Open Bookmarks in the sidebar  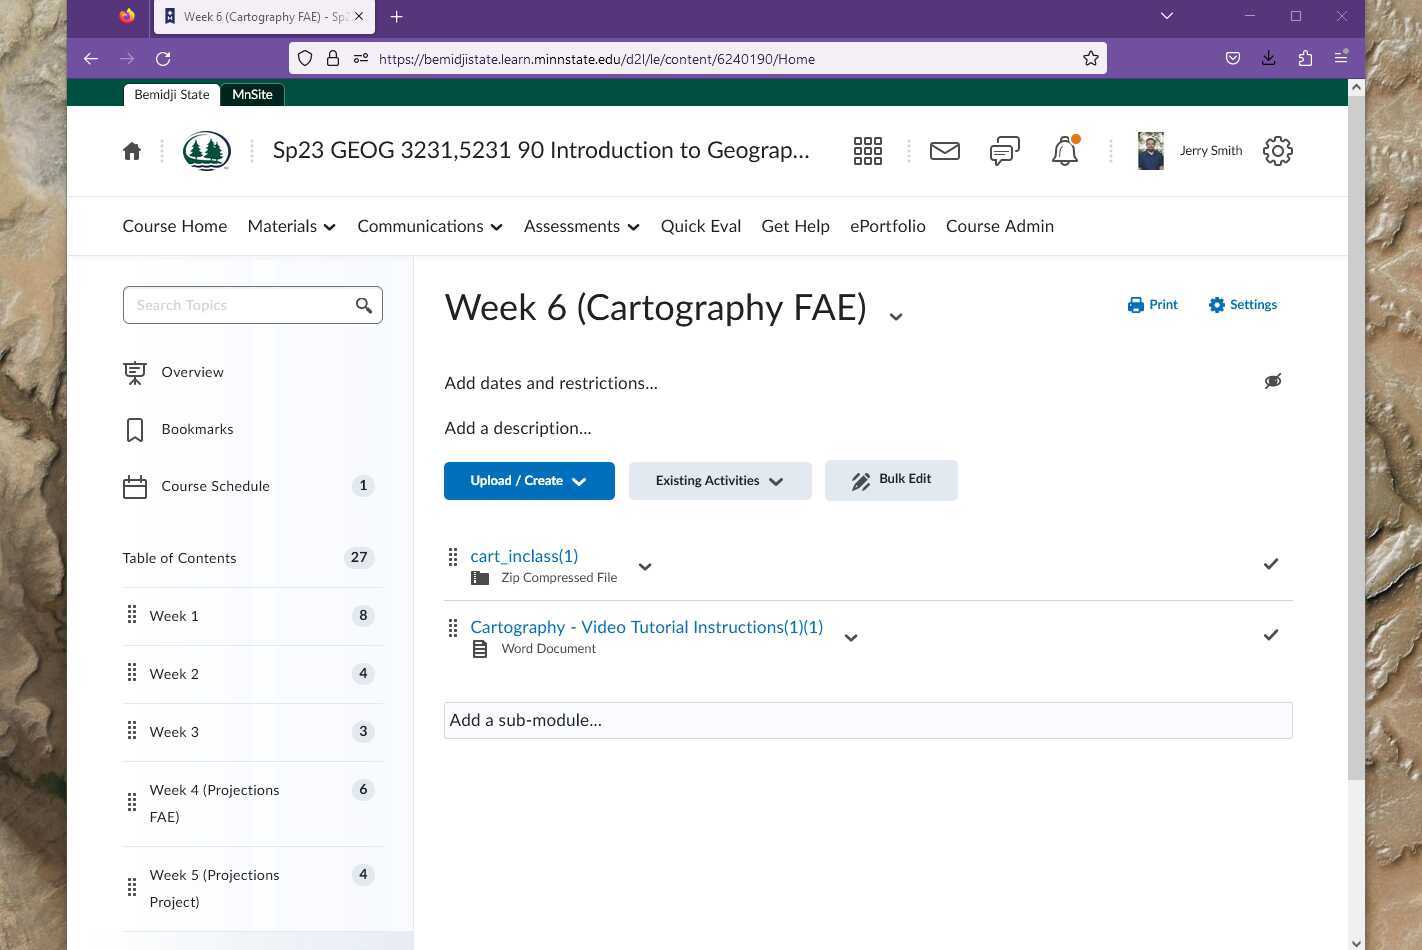tap(197, 429)
